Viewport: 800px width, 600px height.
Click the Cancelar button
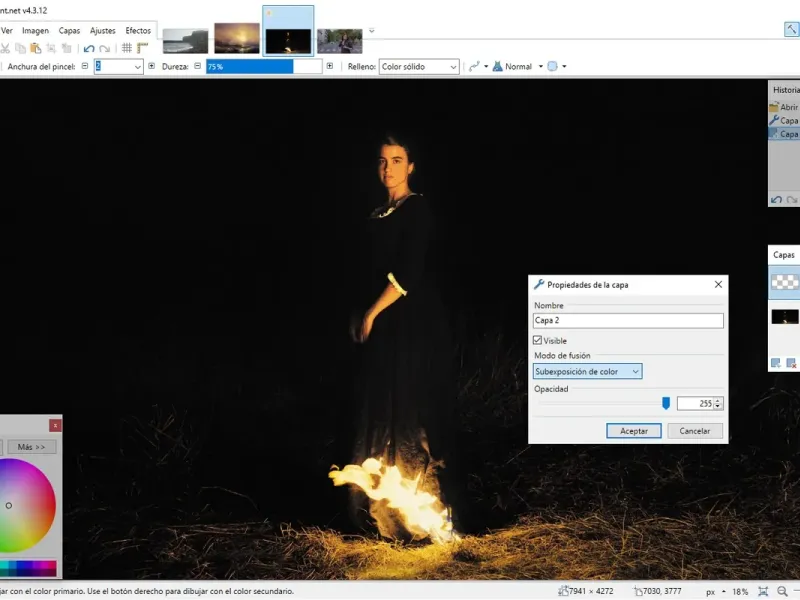pyautogui.click(x=695, y=431)
